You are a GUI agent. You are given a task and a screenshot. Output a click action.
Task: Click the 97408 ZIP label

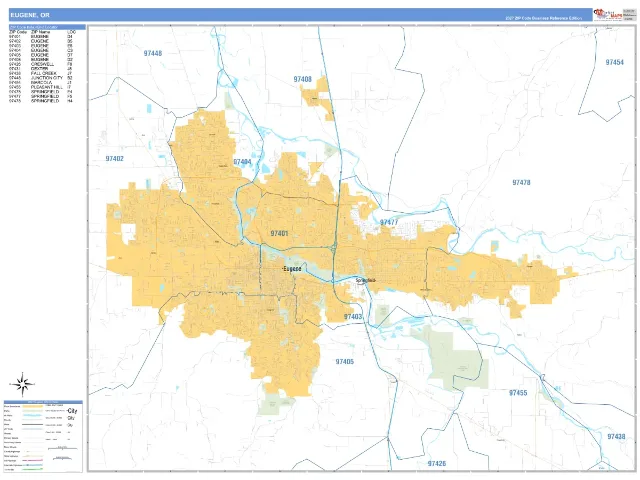pyautogui.click(x=302, y=79)
